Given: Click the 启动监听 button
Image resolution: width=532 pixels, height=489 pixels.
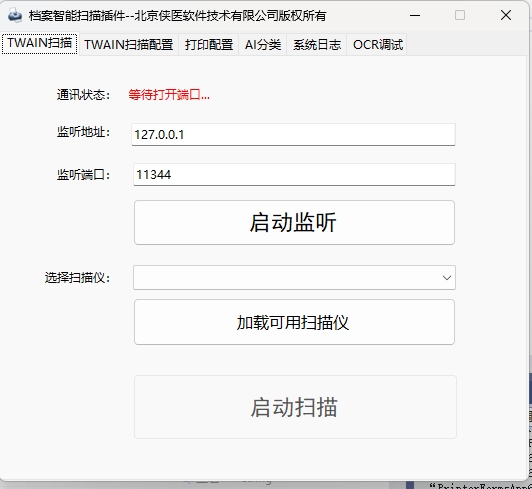Looking at the screenshot, I should point(294,222).
